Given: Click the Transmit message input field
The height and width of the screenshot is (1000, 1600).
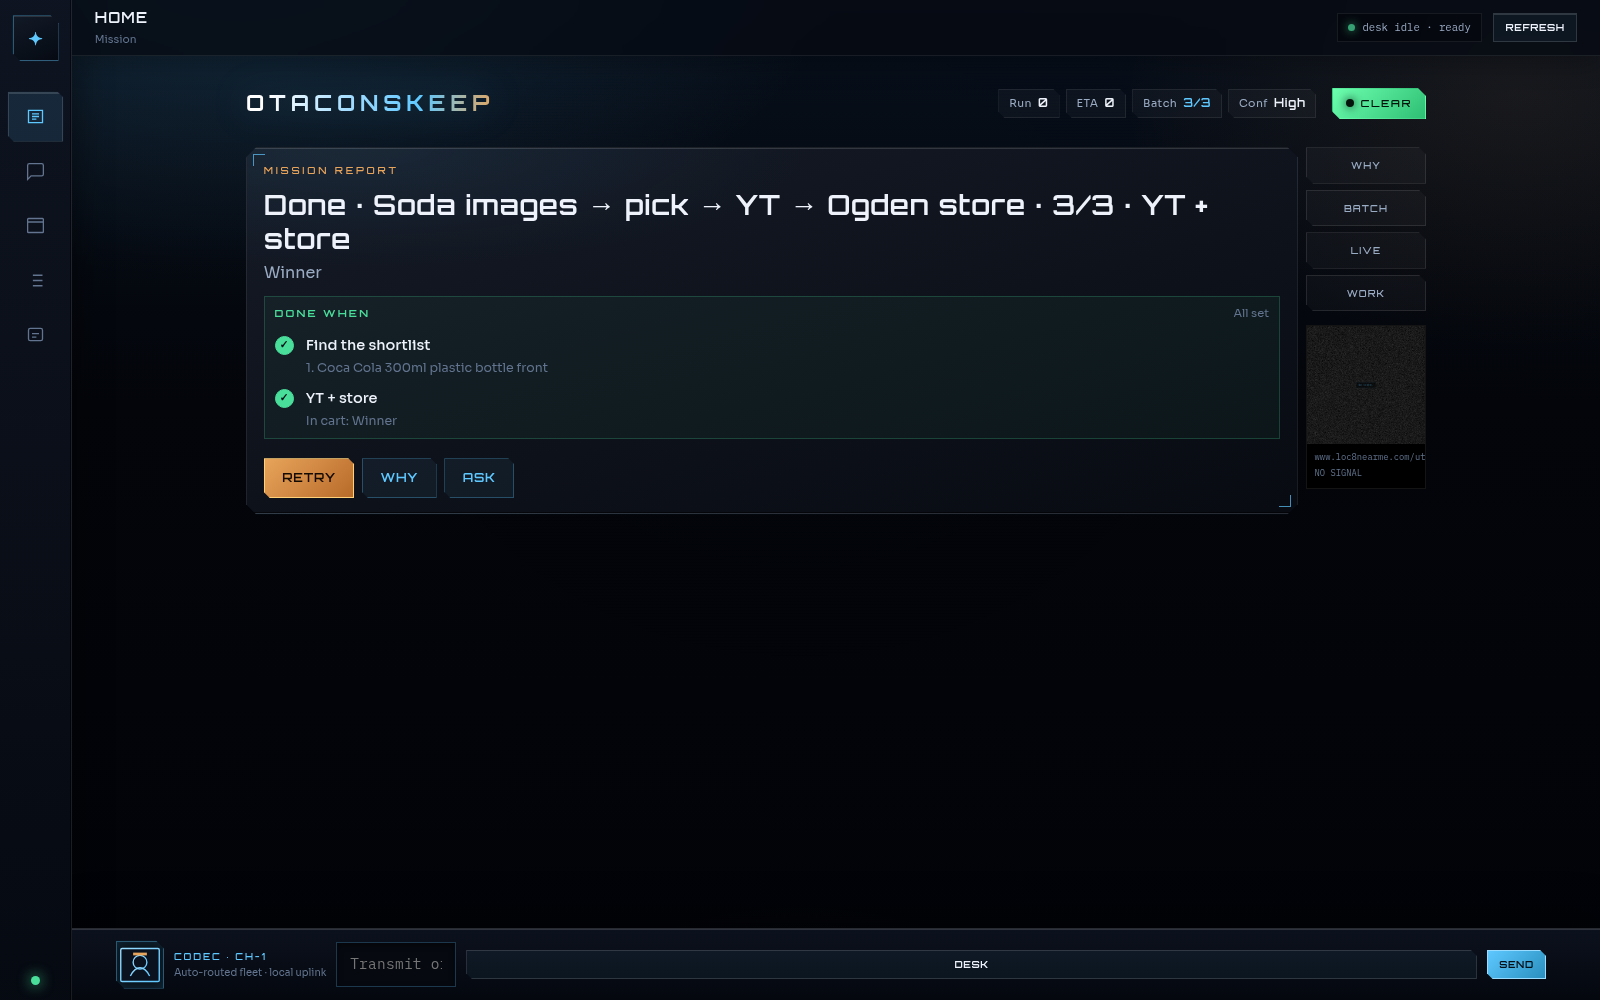Looking at the screenshot, I should click(396, 964).
